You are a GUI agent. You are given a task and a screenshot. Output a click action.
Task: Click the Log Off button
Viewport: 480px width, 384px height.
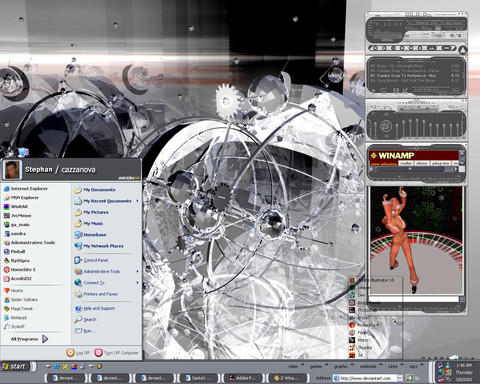[78, 353]
